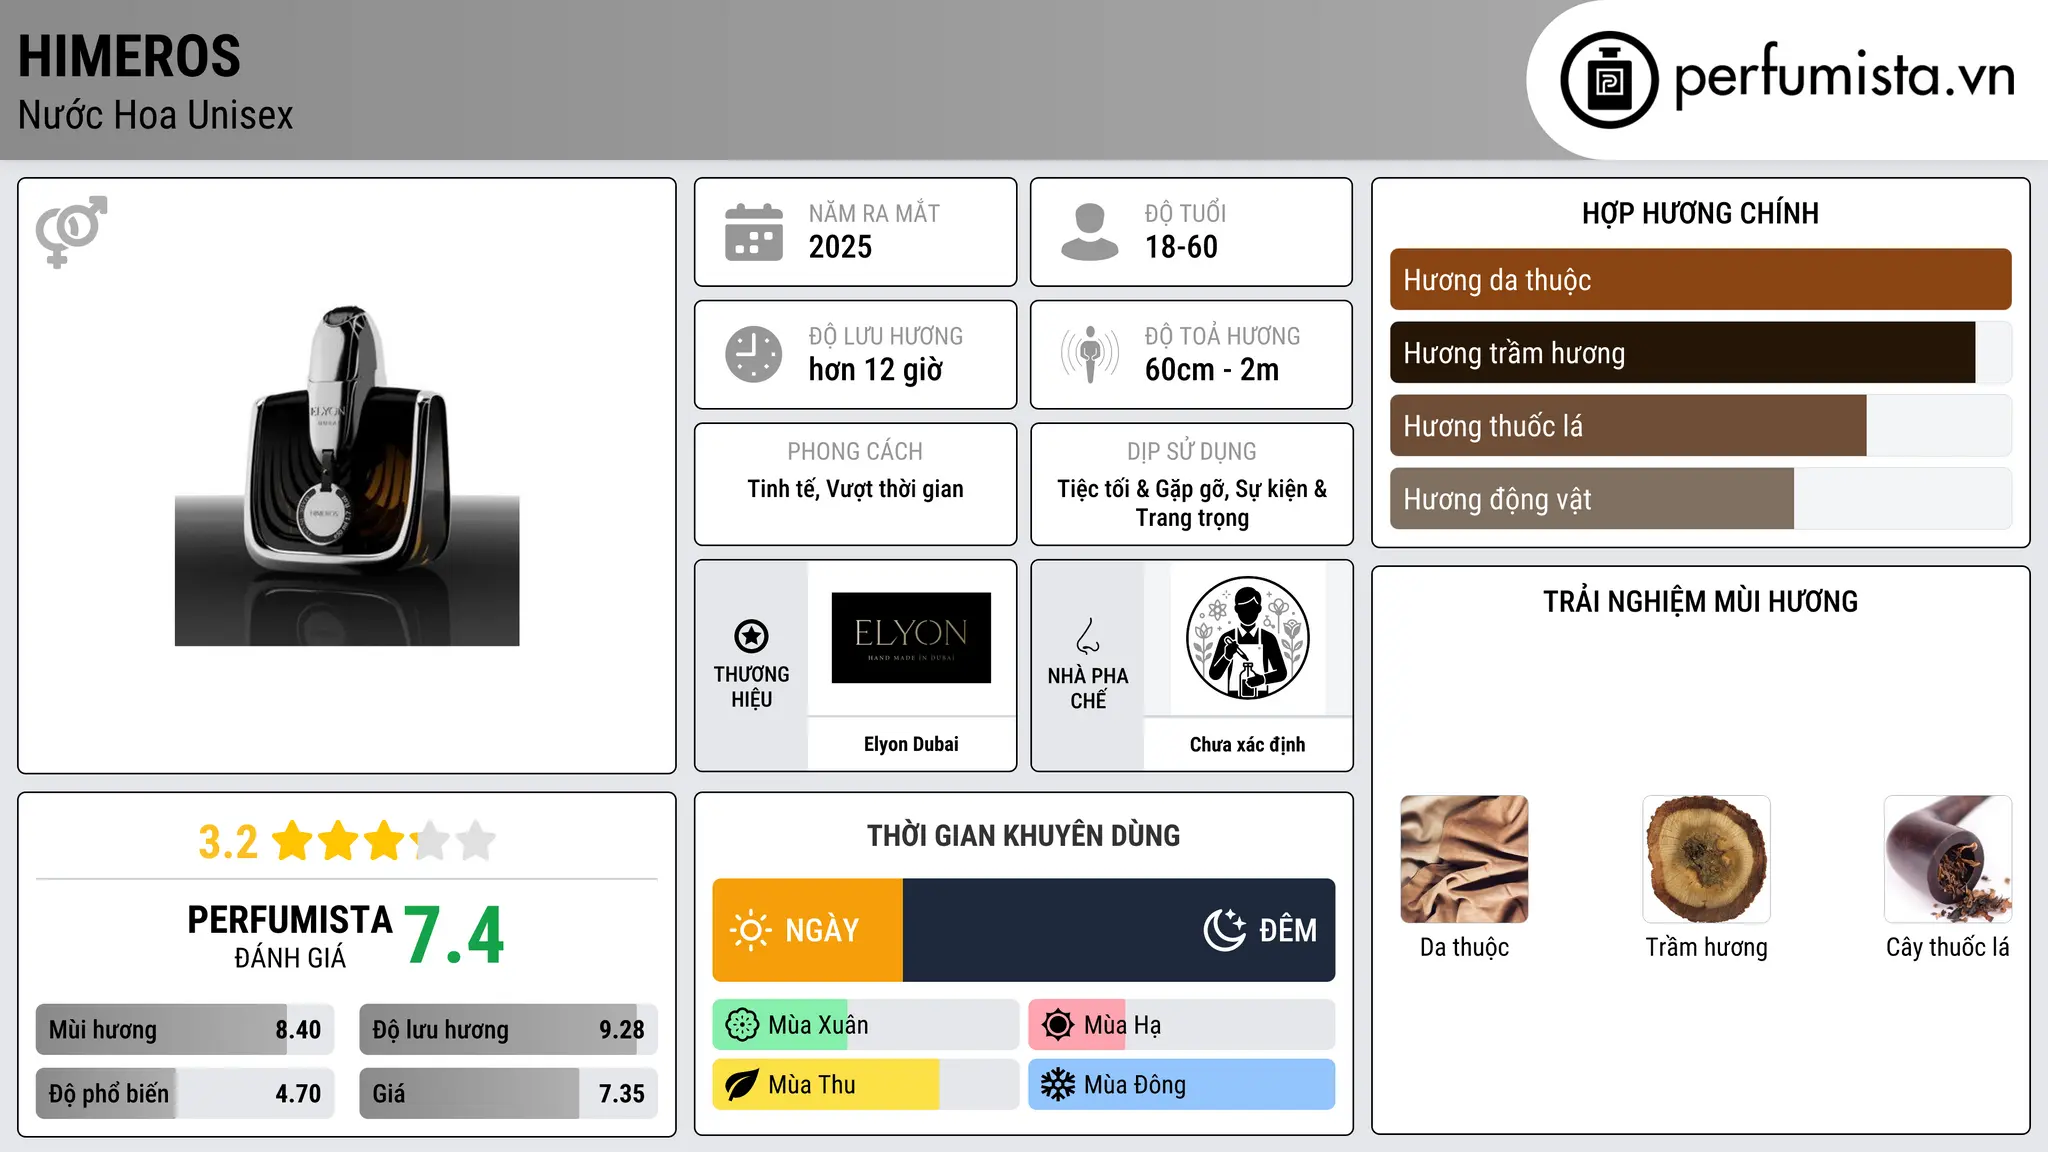The width and height of the screenshot is (2048, 1152).
Task: Click the green 7.4 Perfumista score
Action: pos(454,936)
